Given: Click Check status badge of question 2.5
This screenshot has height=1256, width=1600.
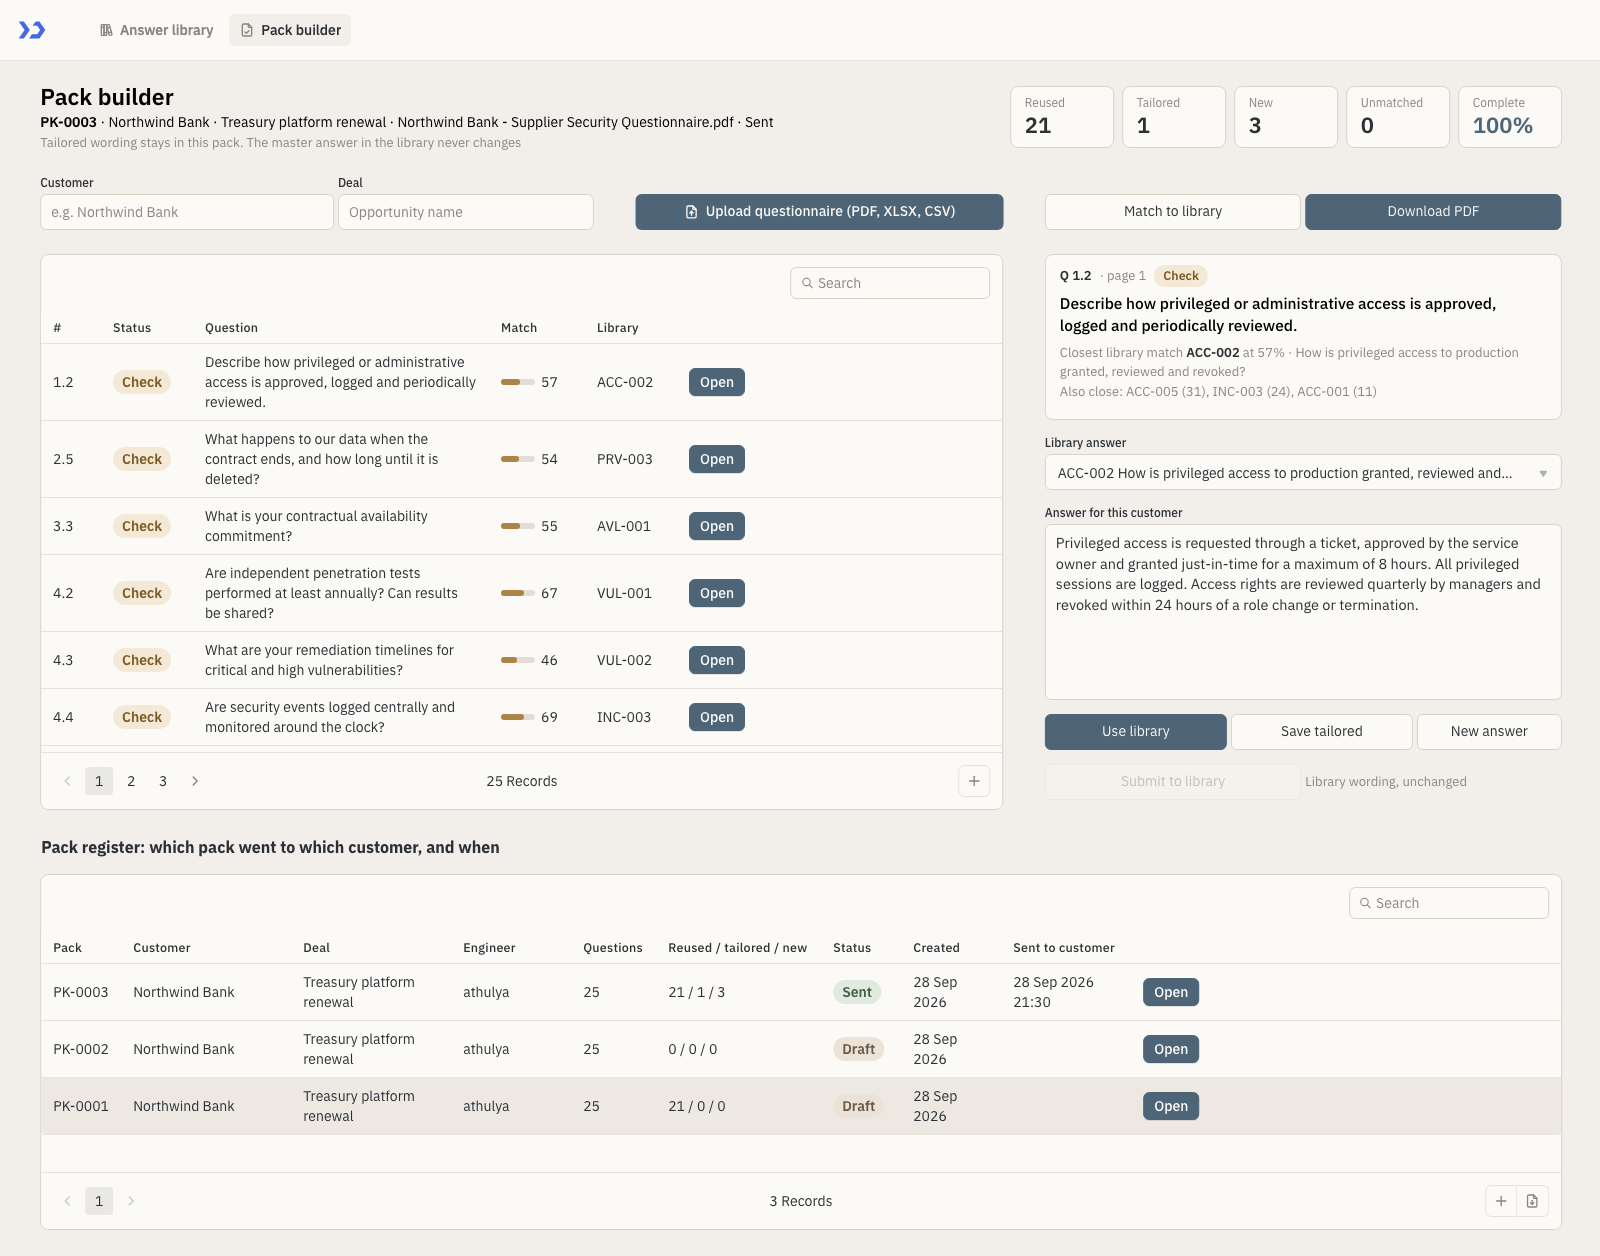Looking at the screenshot, I should [142, 459].
